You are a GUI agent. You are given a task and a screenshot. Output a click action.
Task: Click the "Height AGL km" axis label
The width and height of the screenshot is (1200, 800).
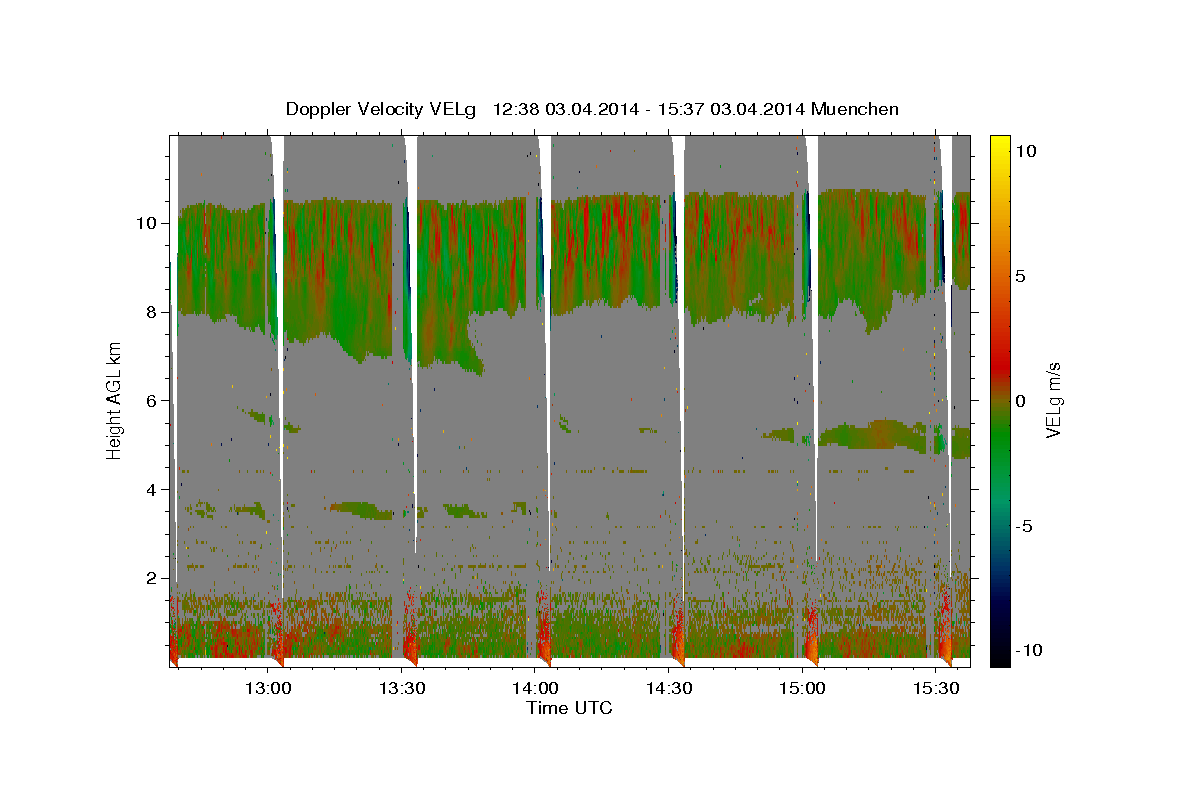click(x=114, y=400)
